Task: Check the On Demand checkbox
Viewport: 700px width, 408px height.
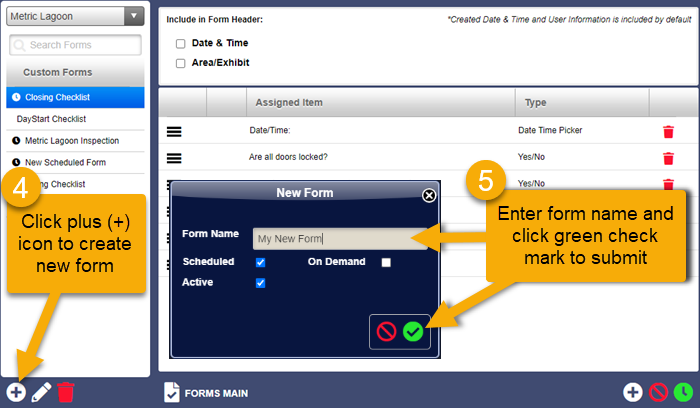Action: [386, 262]
